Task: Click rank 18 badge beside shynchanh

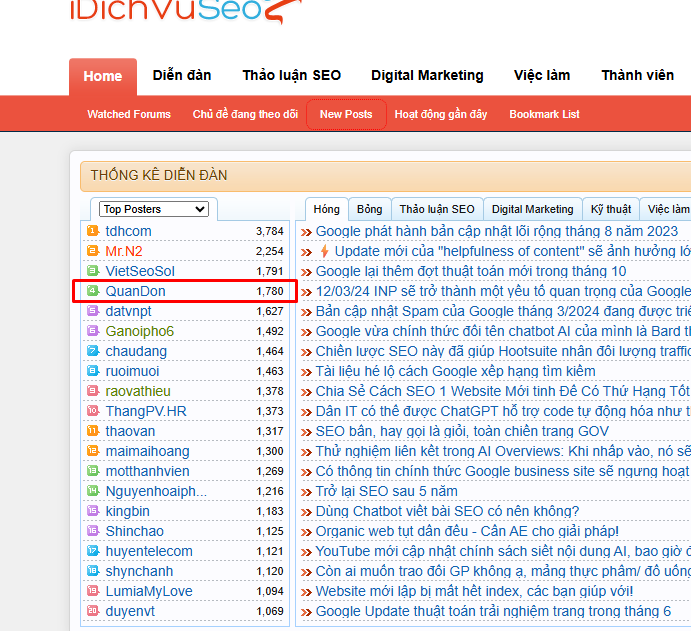Action: (x=93, y=571)
